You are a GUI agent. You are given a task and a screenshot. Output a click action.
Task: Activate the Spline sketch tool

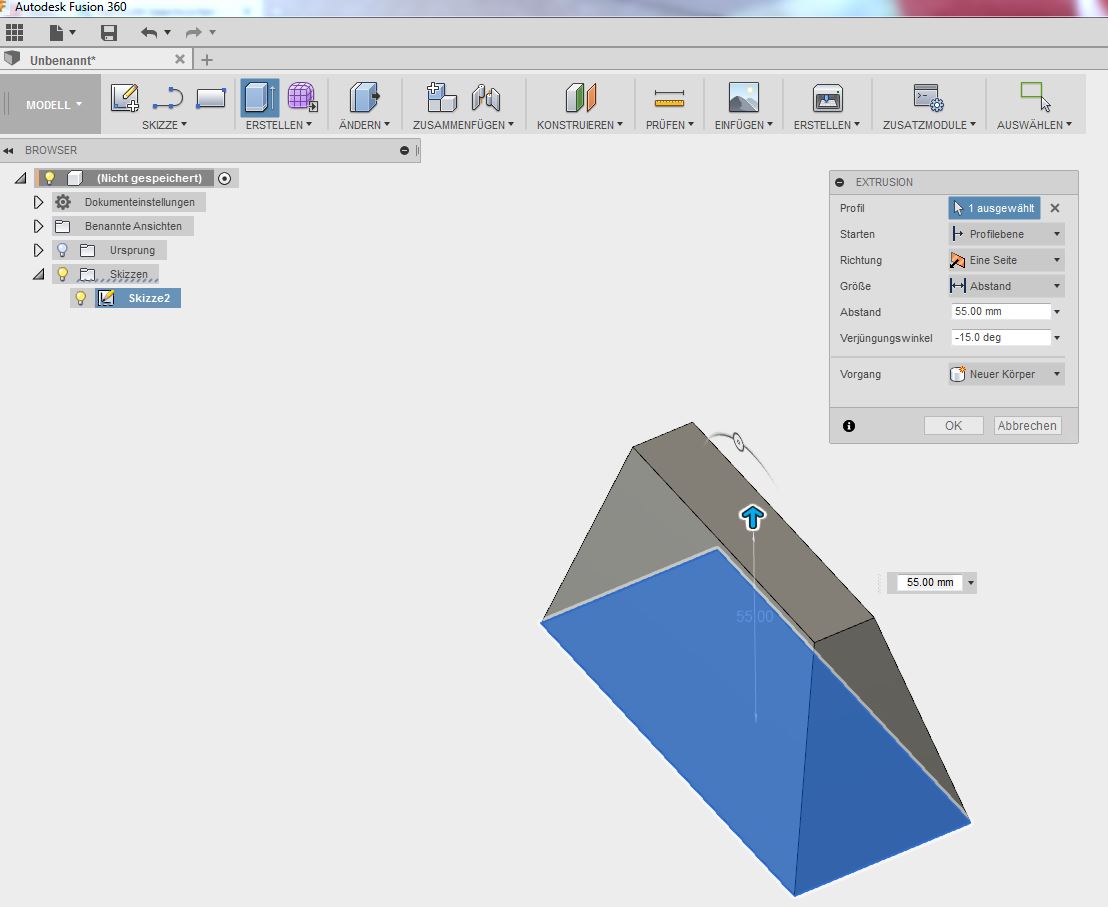tap(166, 95)
